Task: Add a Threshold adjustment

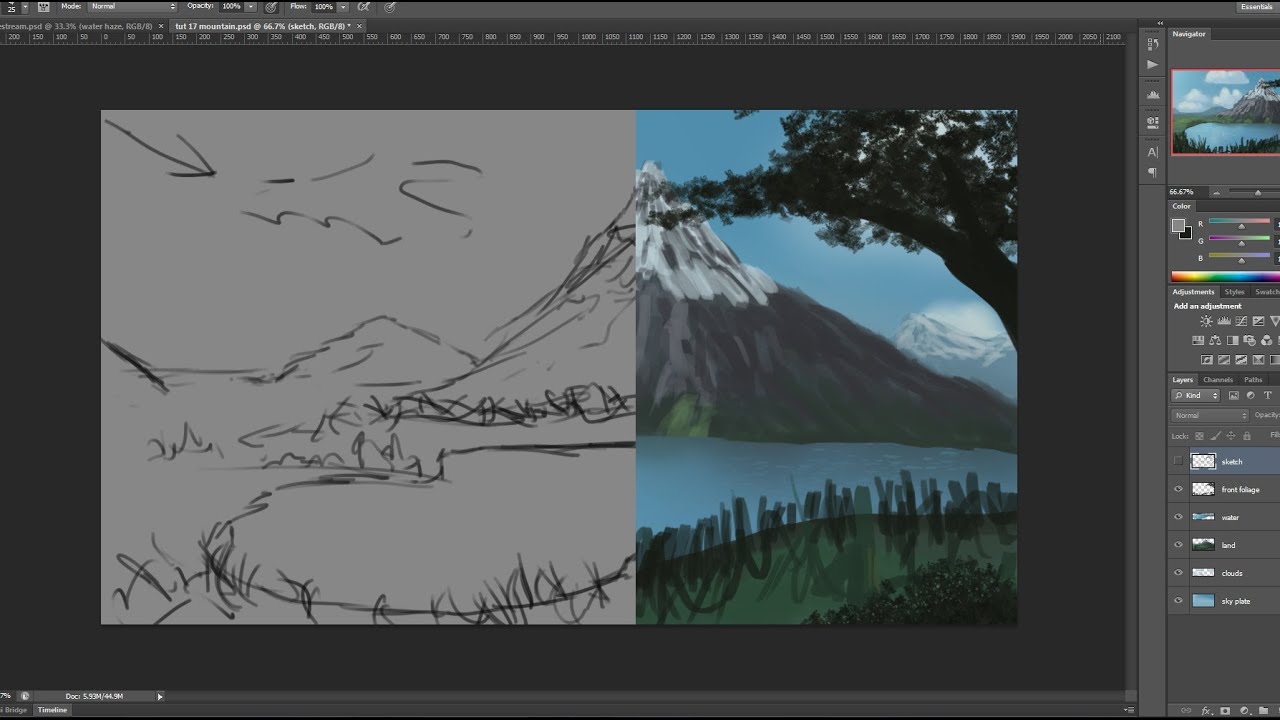Action: tap(1241, 360)
